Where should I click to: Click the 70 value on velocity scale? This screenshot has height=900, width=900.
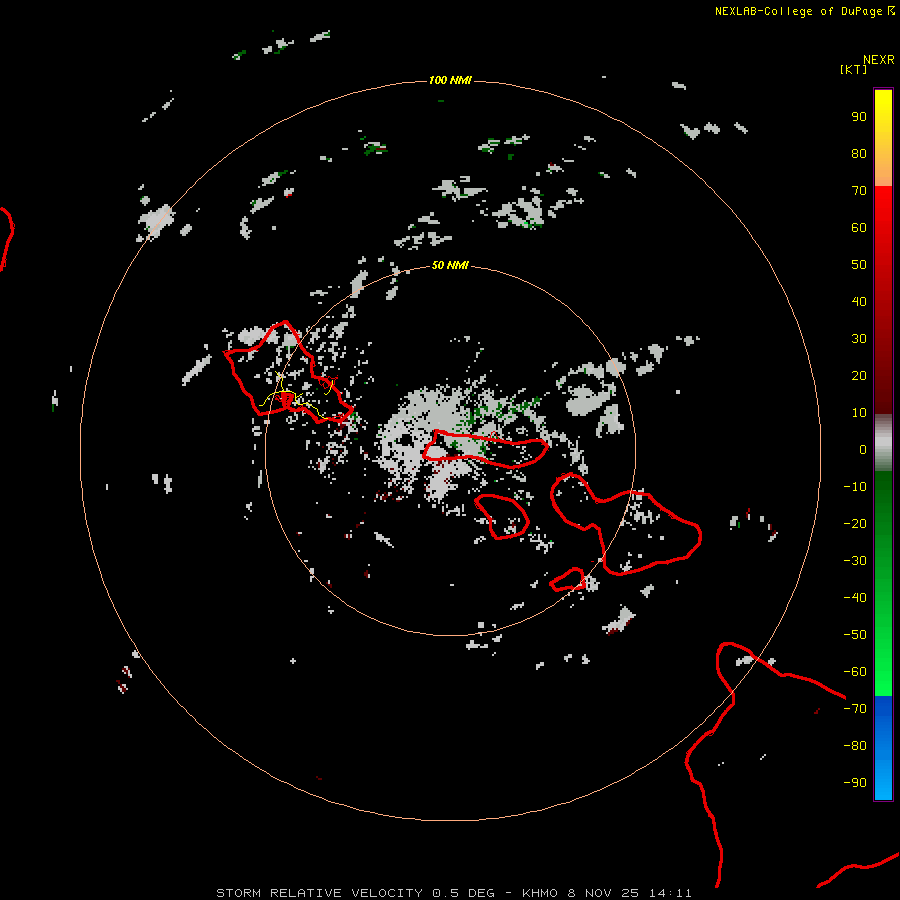[x=859, y=191]
